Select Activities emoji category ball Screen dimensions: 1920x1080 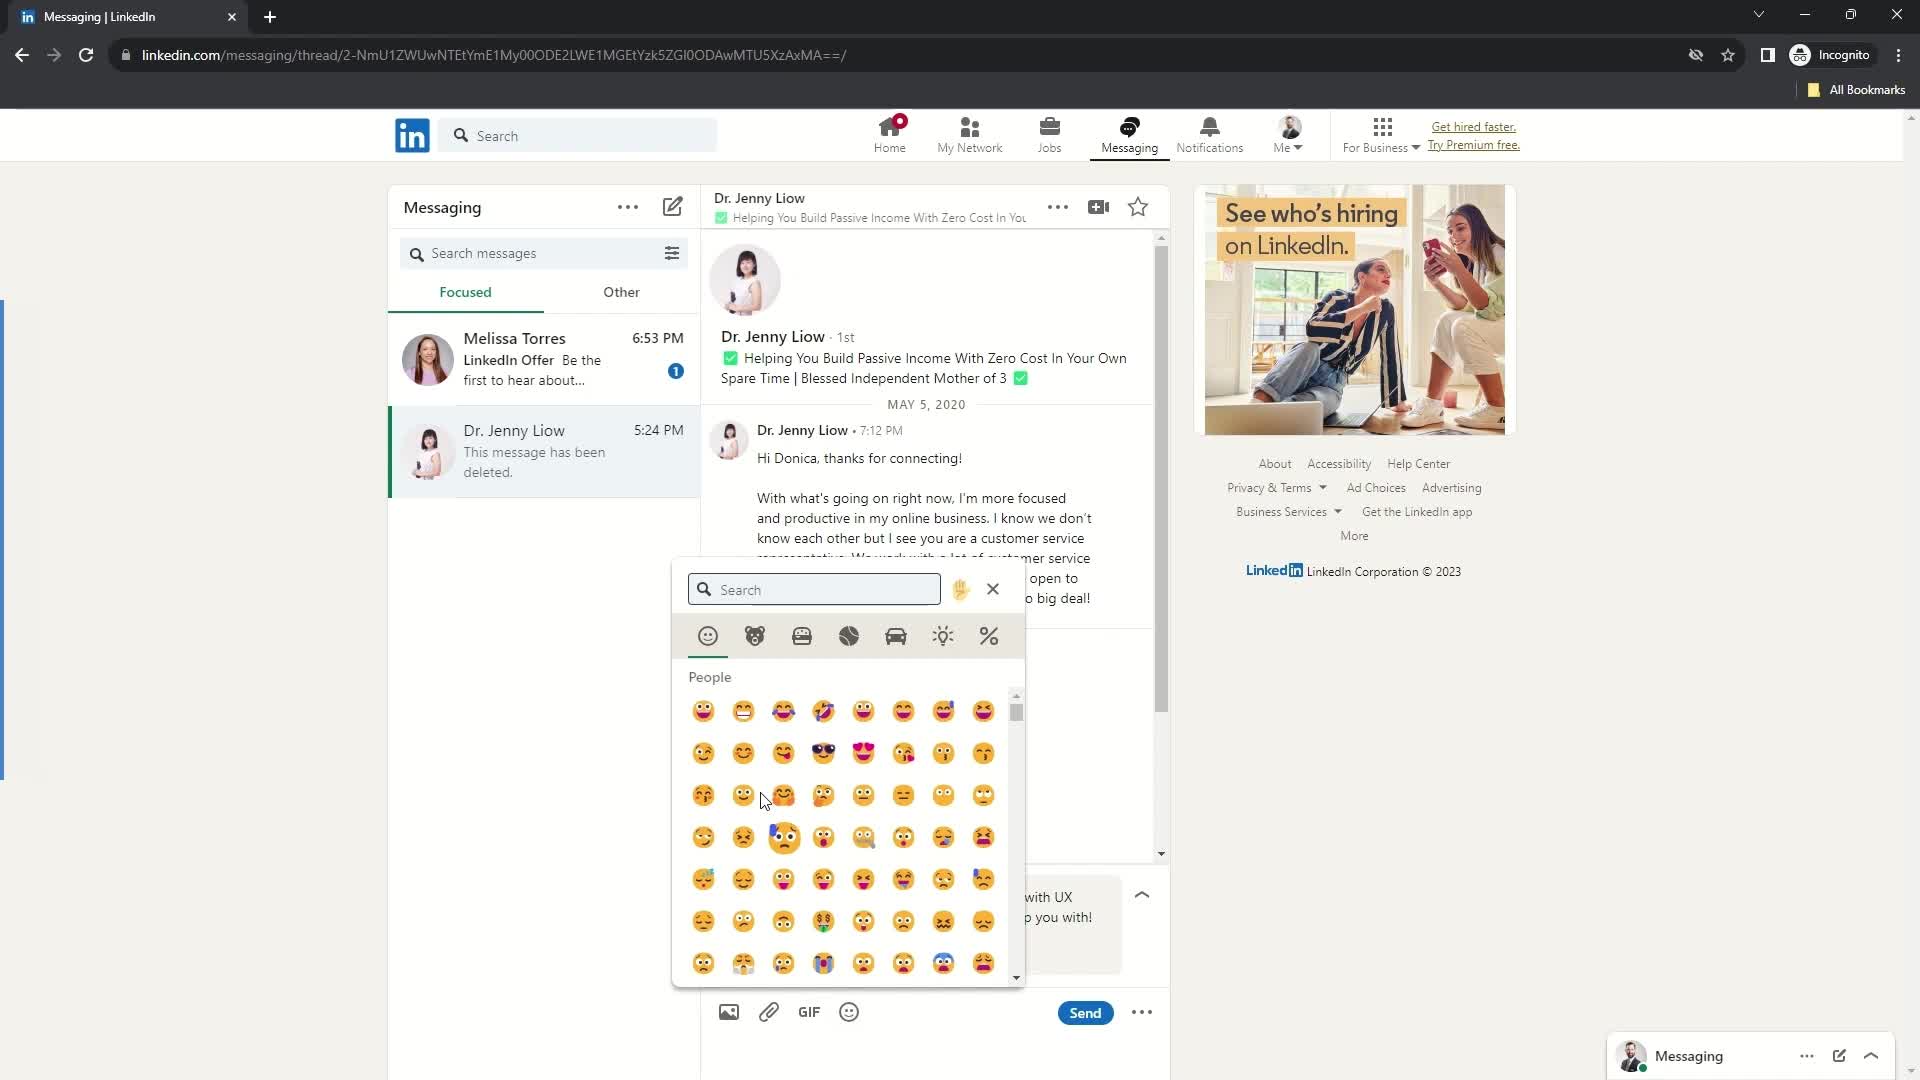click(849, 636)
